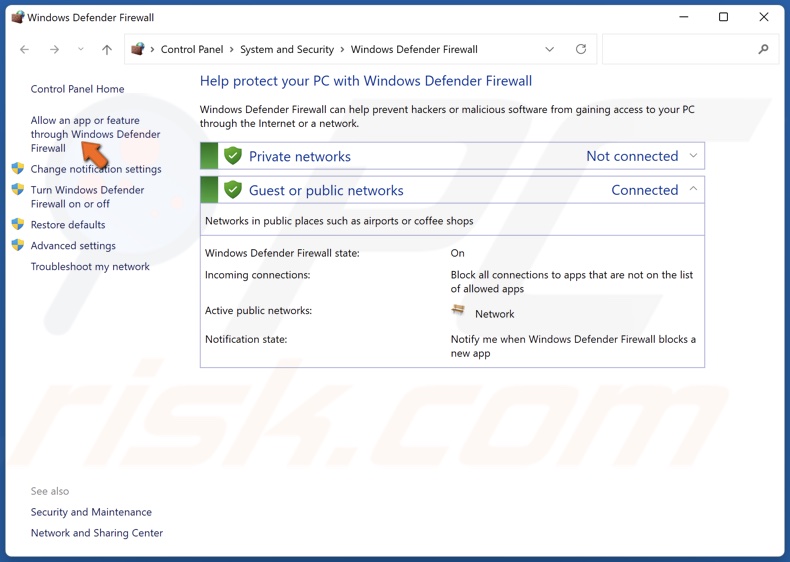Go forward with the Forward arrow
Viewport: 790px width, 562px height.
pos(54,49)
